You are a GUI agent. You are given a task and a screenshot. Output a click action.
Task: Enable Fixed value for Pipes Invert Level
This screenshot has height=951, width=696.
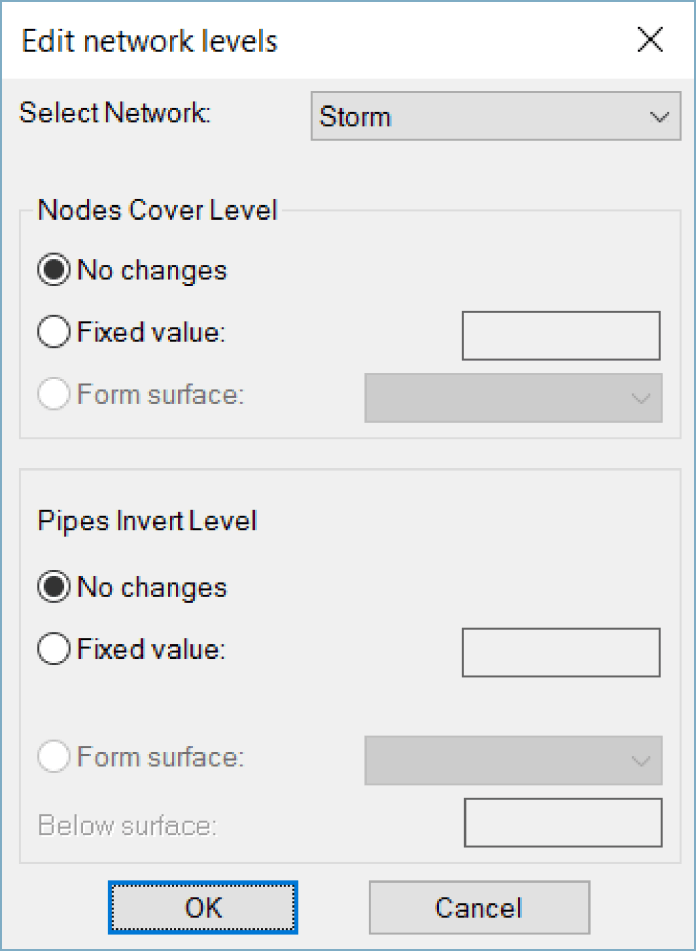click(x=55, y=649)
